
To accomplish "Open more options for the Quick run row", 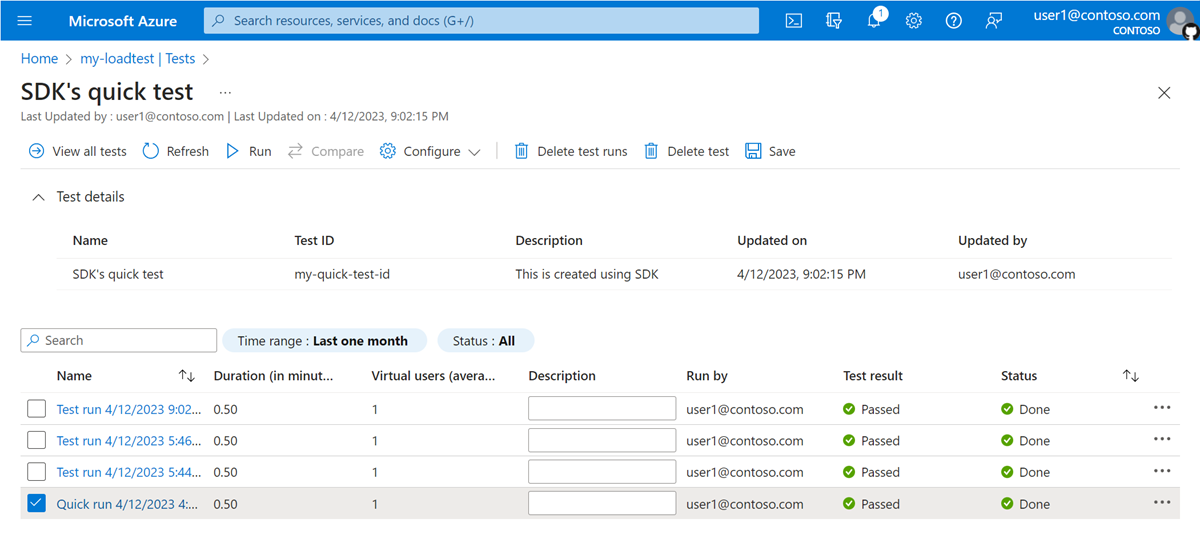I will click(1162, 503).
